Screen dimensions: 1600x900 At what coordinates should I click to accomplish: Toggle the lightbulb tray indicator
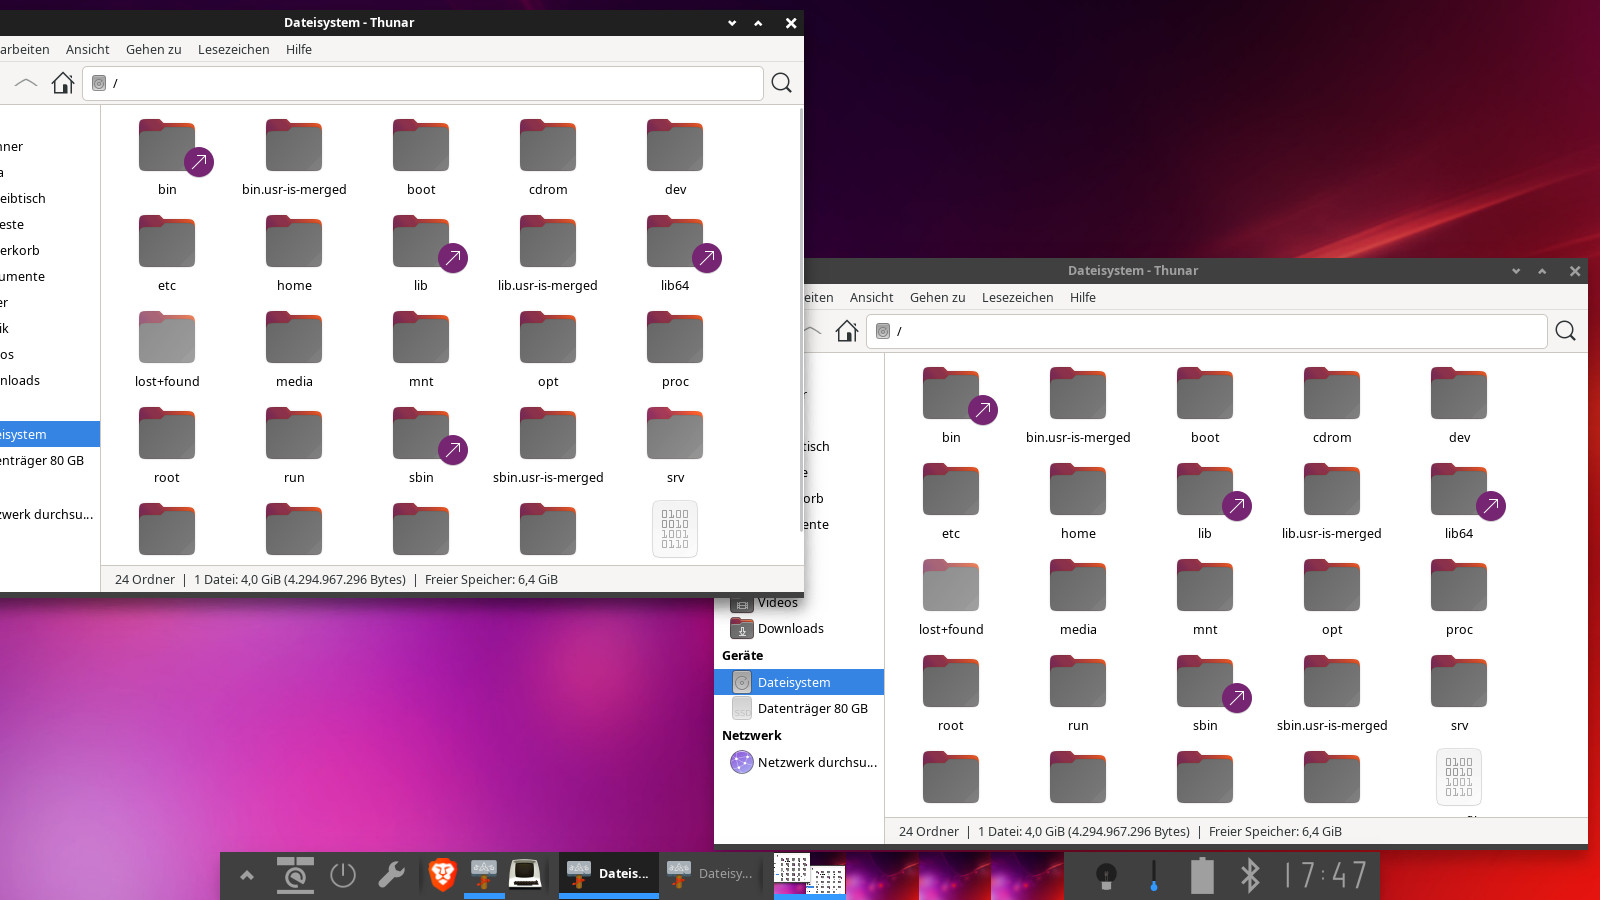tap(1105, 875)
